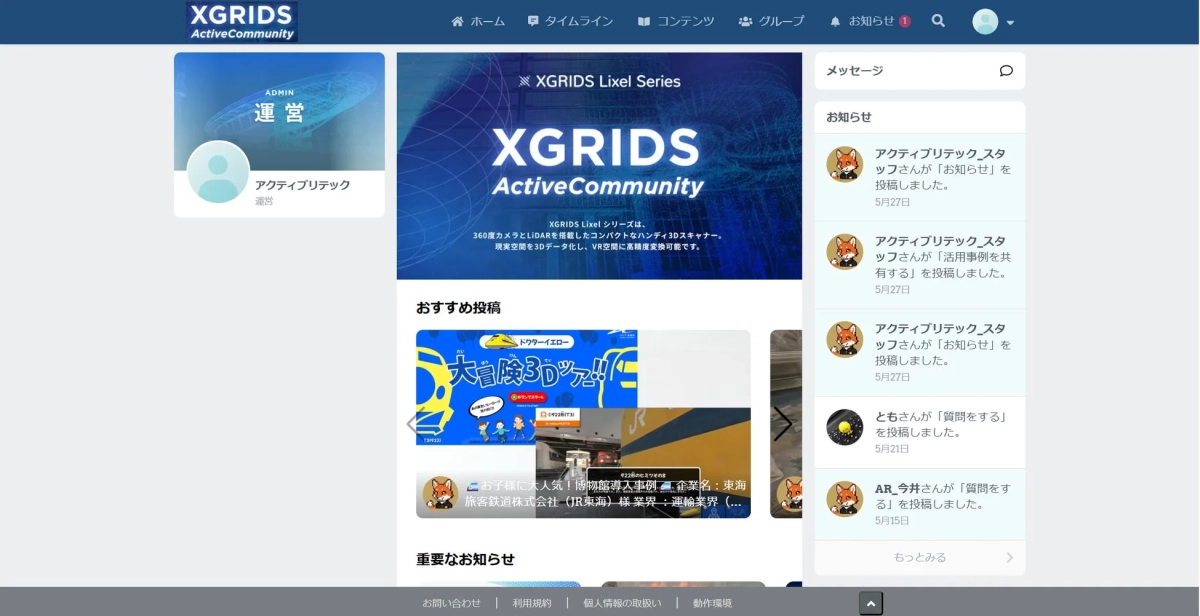
Task: Open the XGRIDS Lixel Series hero banner
Action: (599, 166)
